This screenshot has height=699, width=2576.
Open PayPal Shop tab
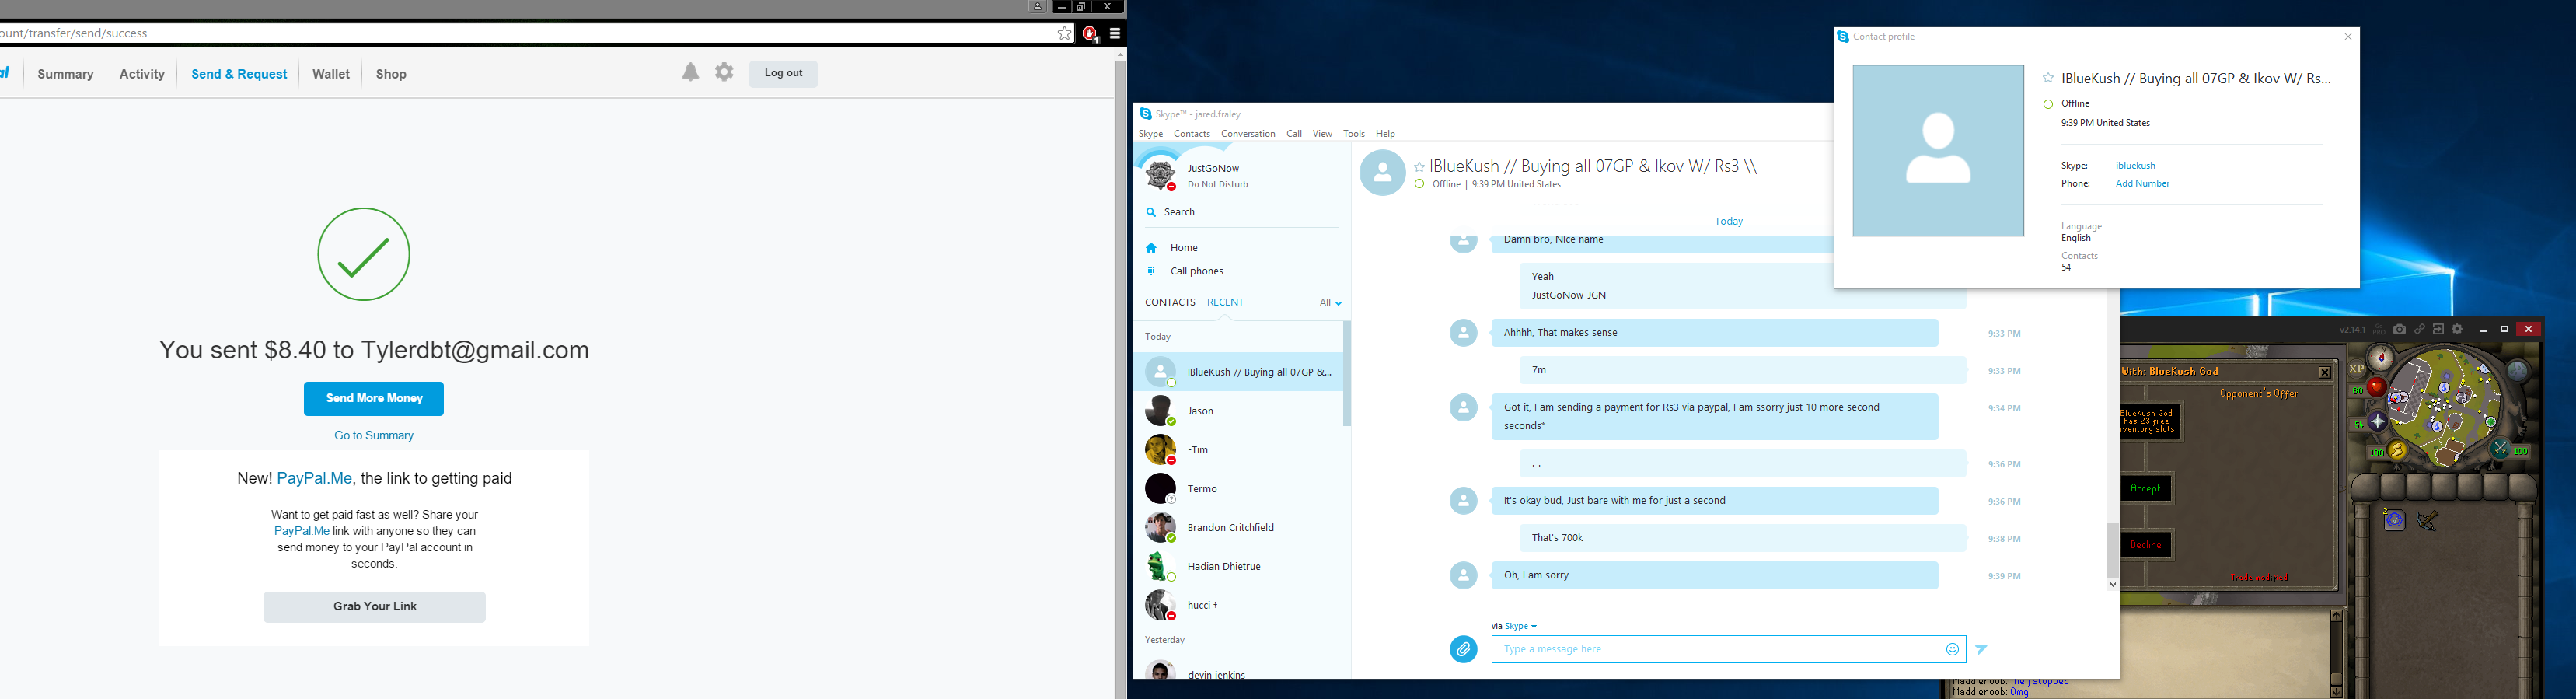[x=391, y=74]
